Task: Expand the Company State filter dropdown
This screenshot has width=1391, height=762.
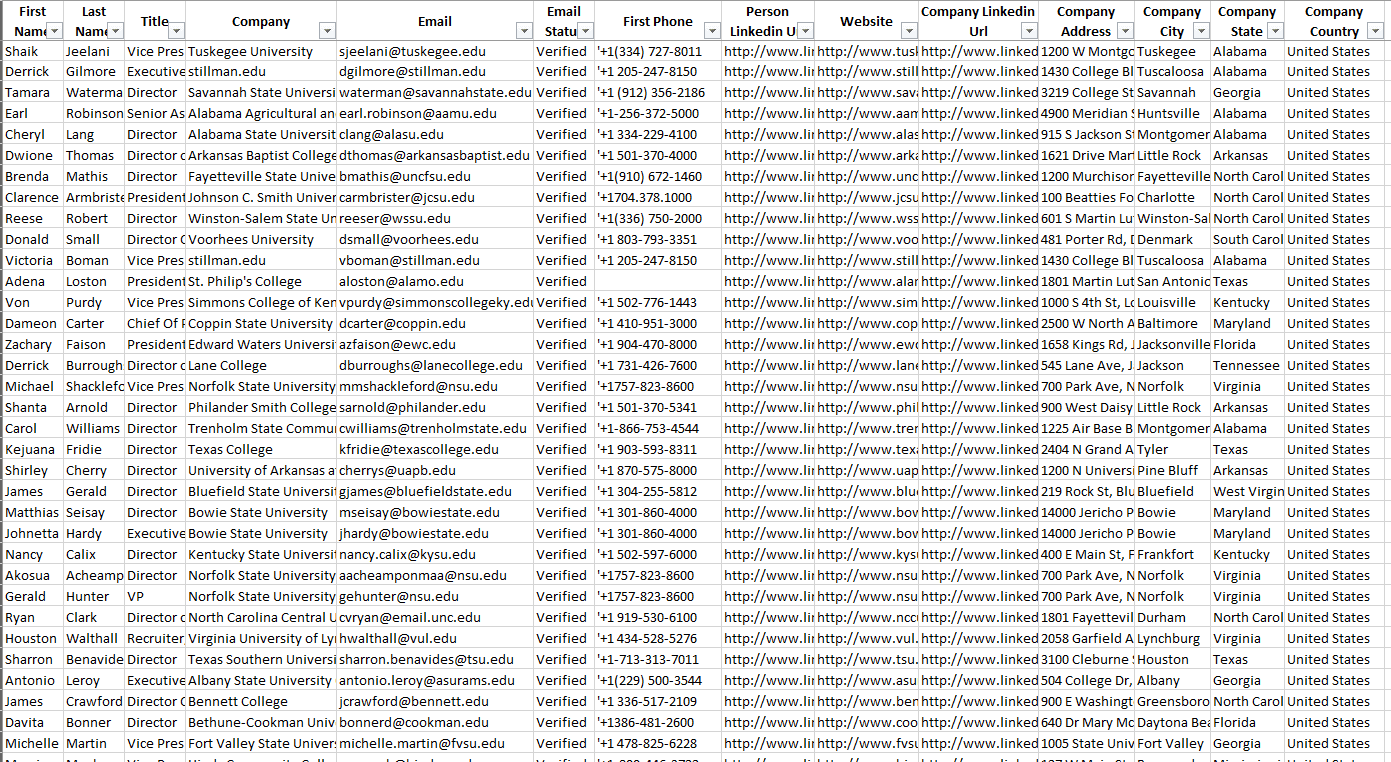Action: pos(1274,31)
